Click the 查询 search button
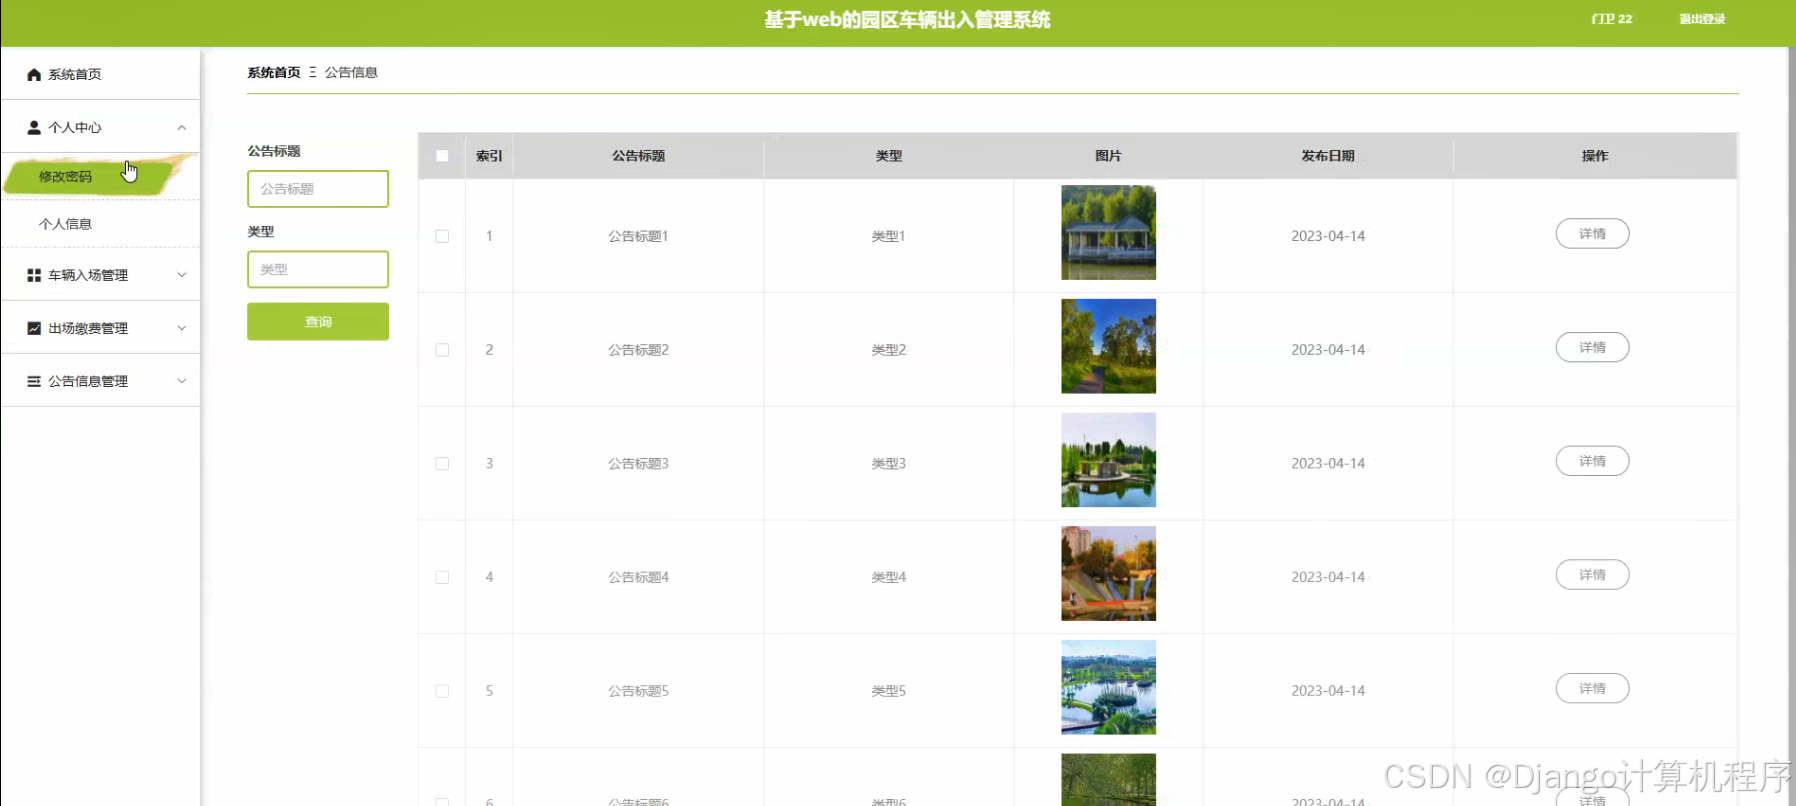The width and height of the screenshot is (1796, 806). [318, 322]
